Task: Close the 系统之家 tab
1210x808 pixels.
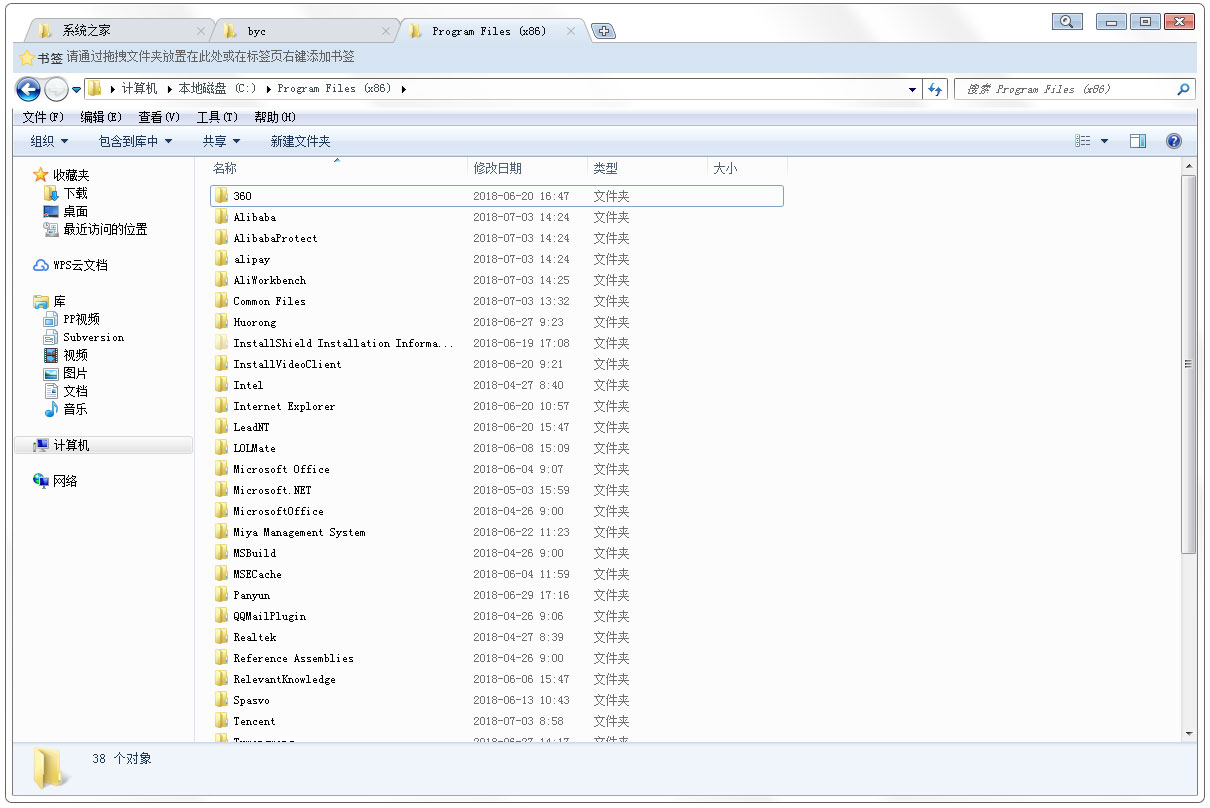Action: coord(201,31)
